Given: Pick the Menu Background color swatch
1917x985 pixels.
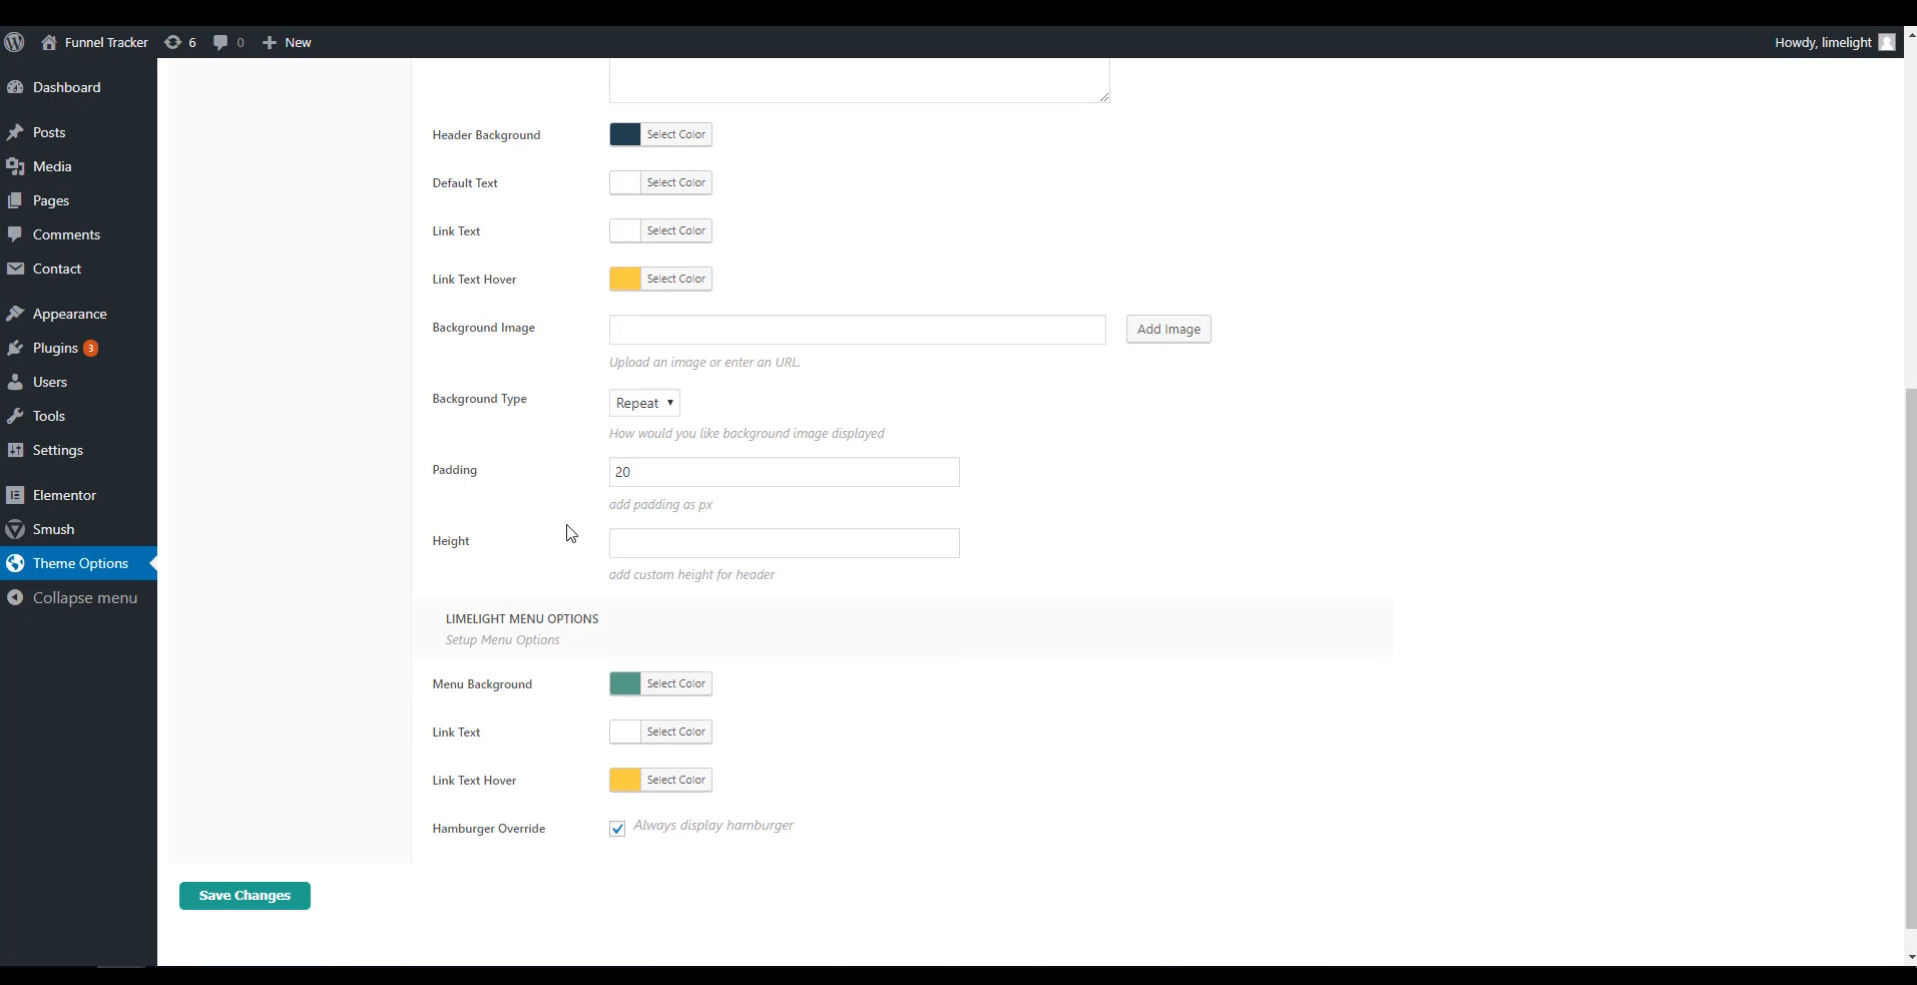Looking at the screenshot, I should (x=625, y=684).
